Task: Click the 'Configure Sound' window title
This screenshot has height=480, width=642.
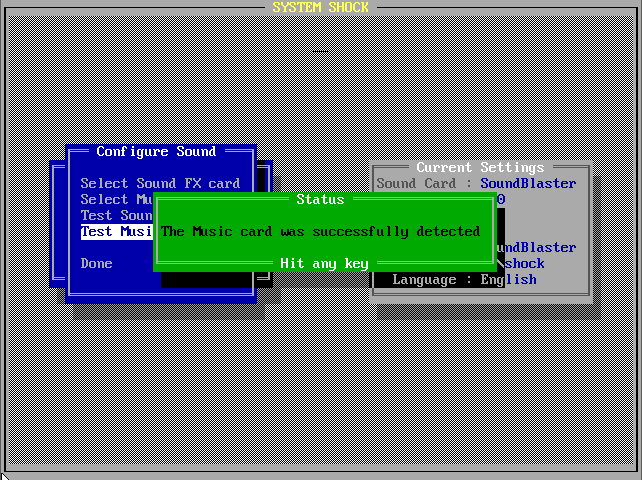Action: pyautogui.click(x=156, y=152)
